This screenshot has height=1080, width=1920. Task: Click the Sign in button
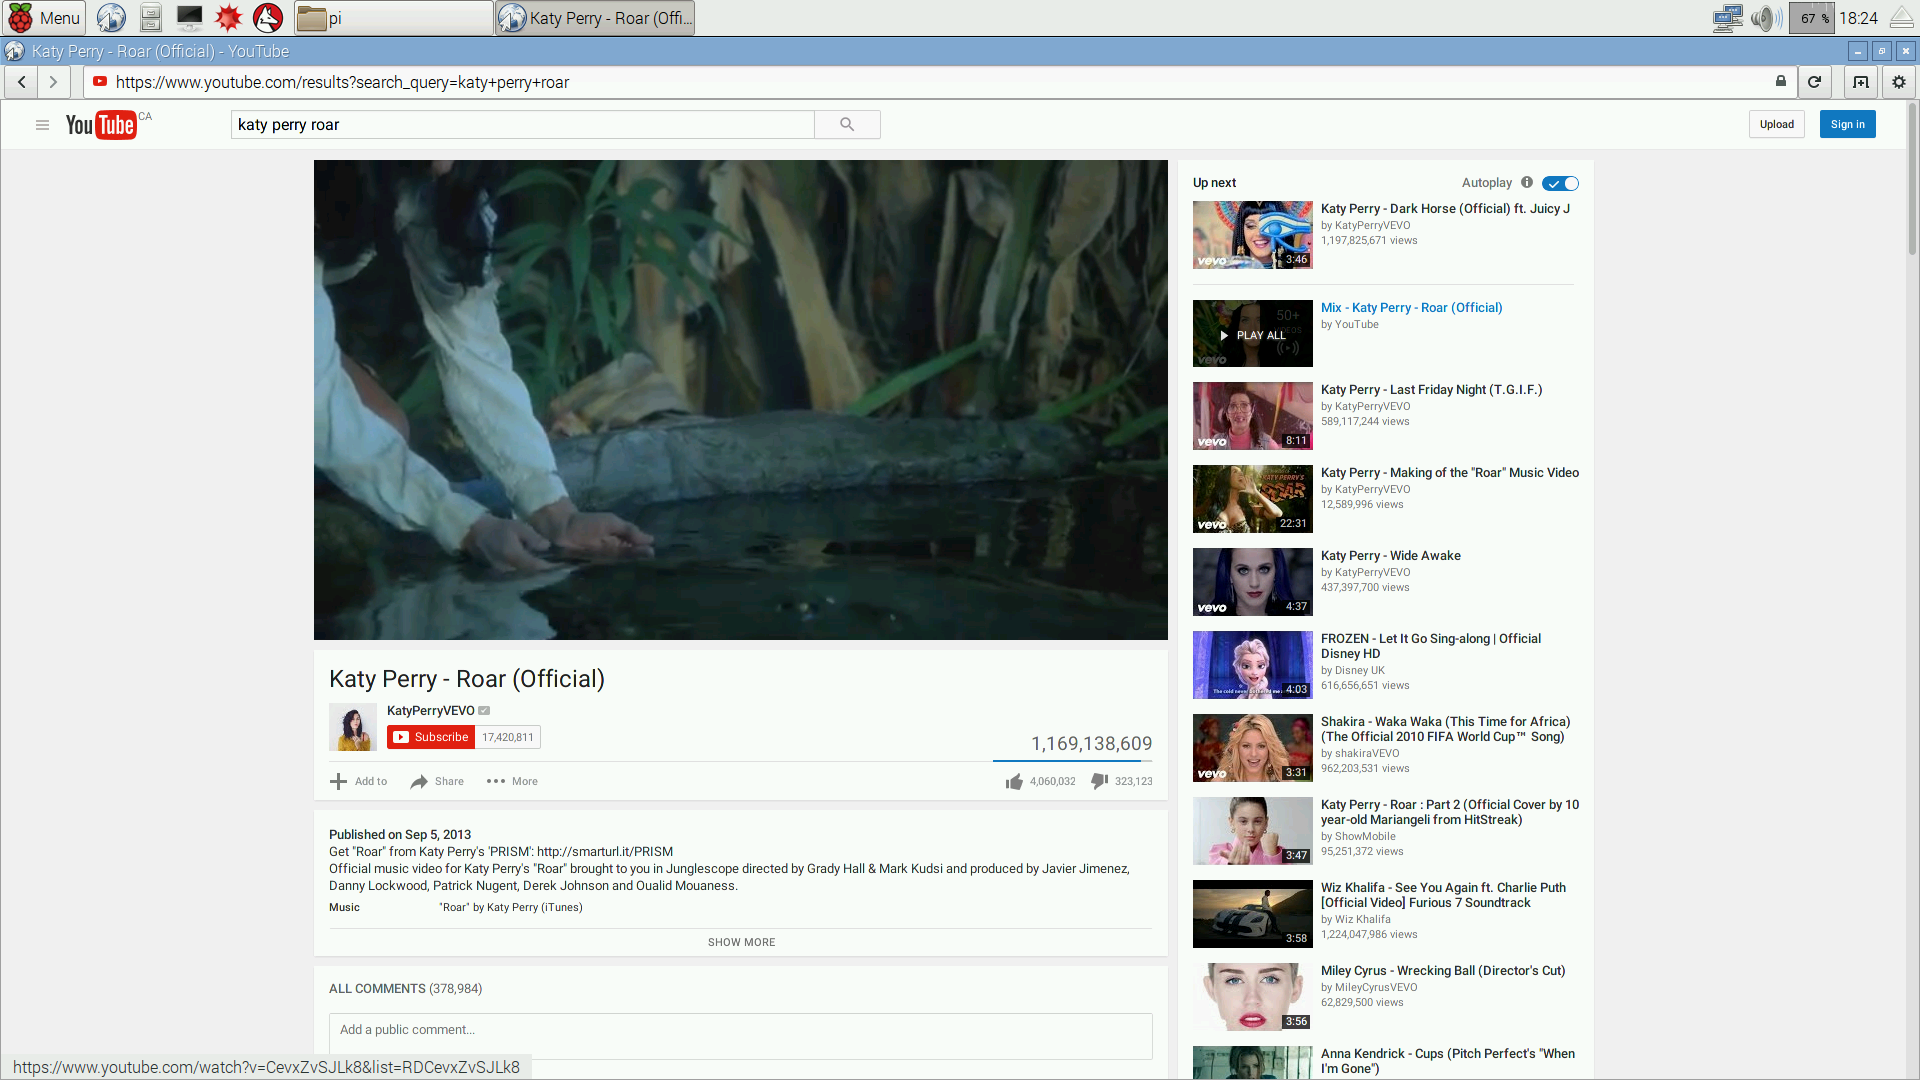click(x=1848, y=124)
